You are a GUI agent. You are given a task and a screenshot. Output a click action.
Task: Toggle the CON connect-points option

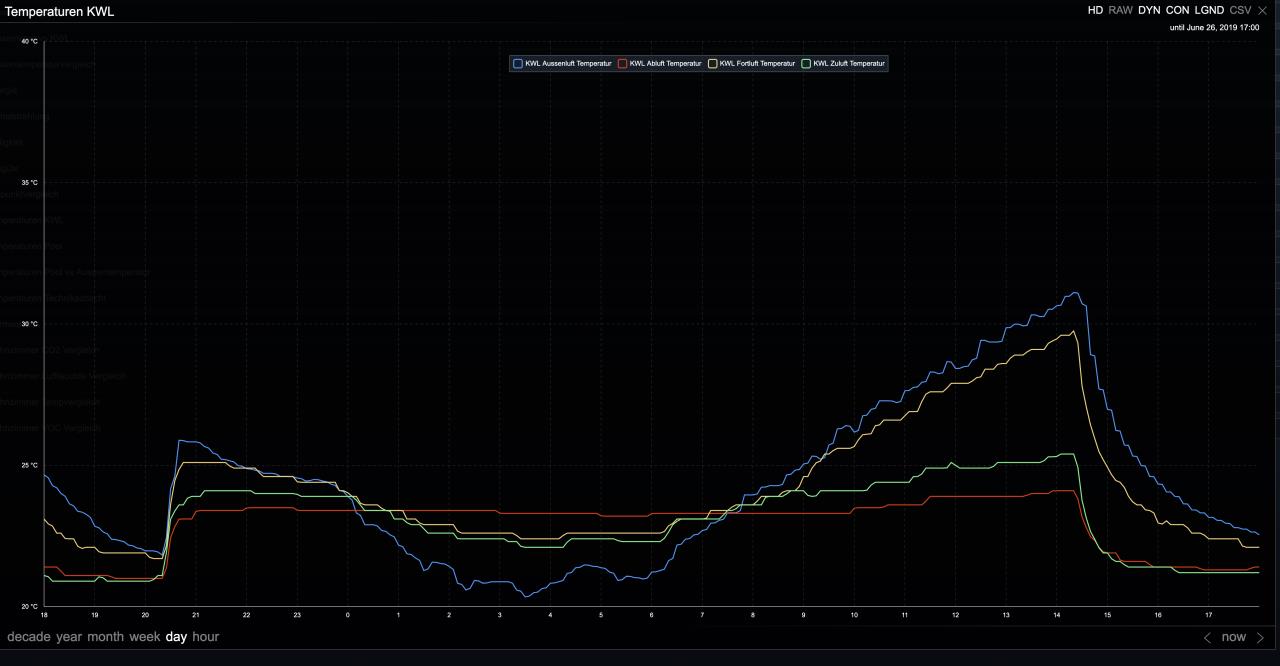[1177, 10]
